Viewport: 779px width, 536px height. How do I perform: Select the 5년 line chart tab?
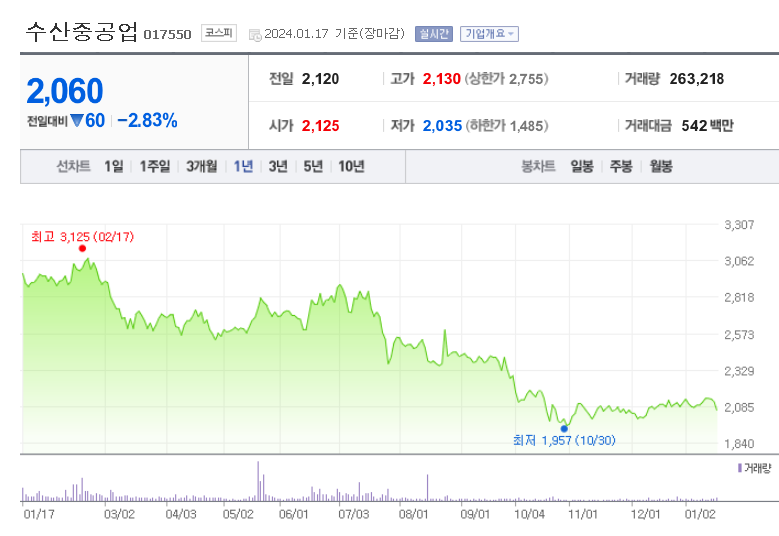click(x=313, y=166)
